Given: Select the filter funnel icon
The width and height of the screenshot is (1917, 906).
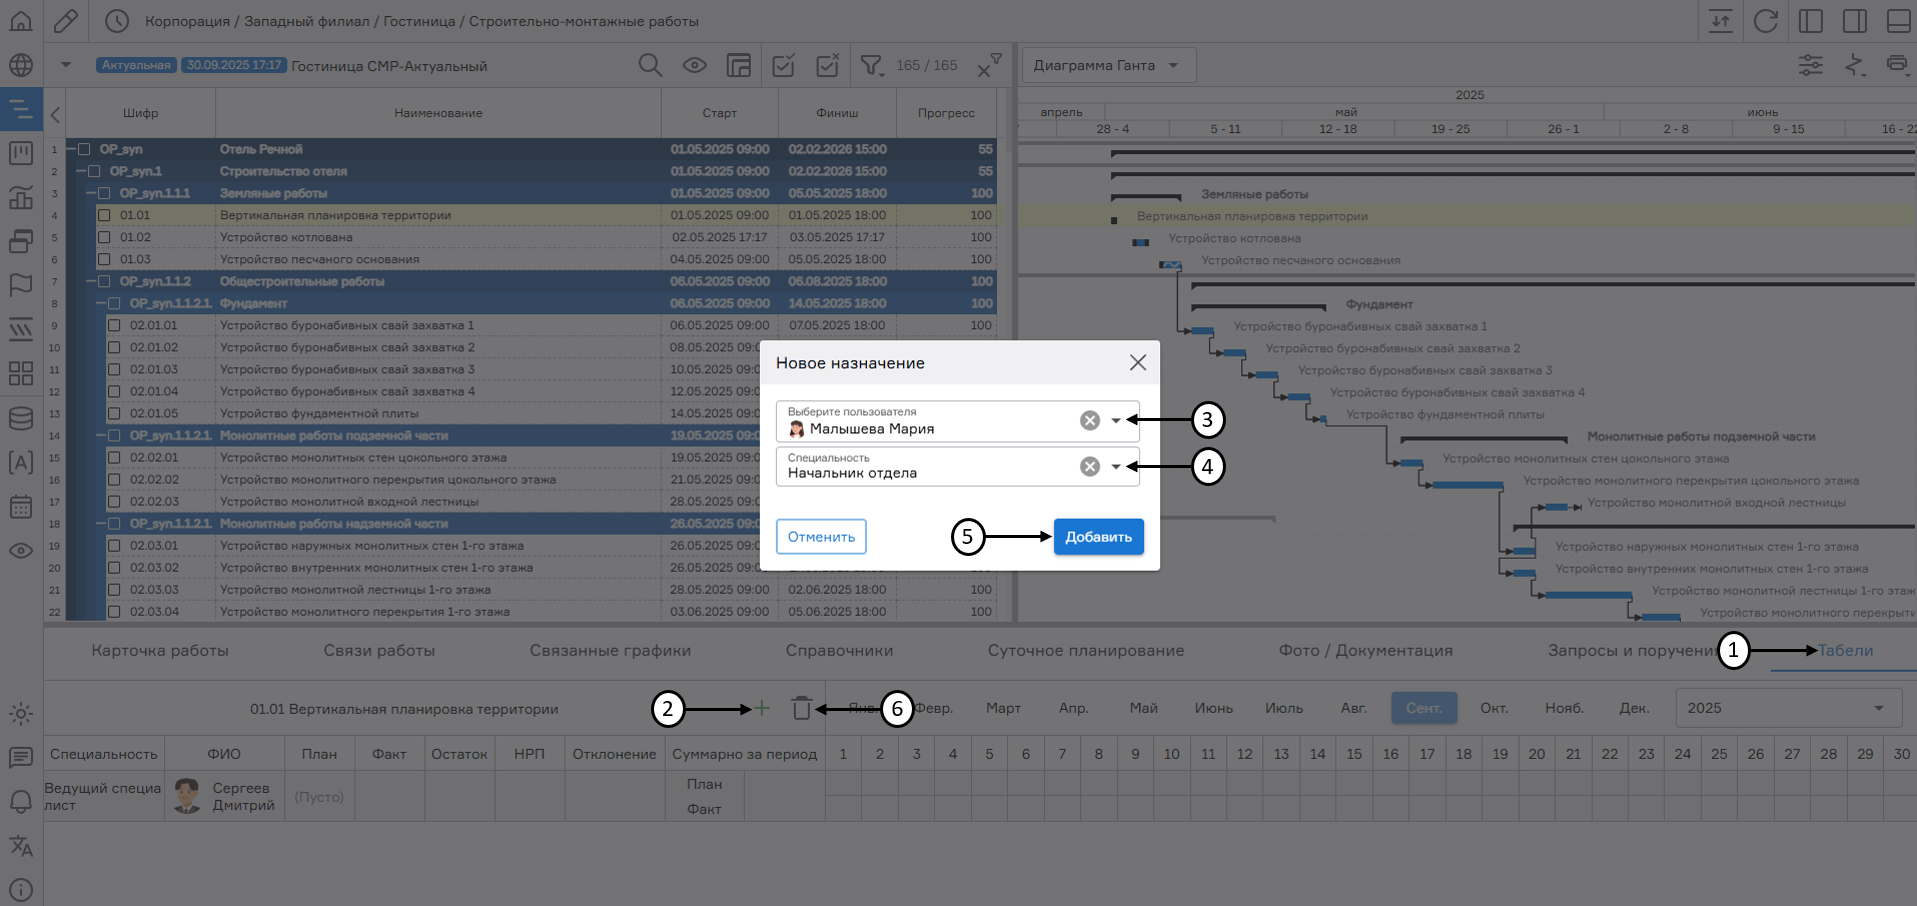Looking at the screenshot, I should 871,64.
